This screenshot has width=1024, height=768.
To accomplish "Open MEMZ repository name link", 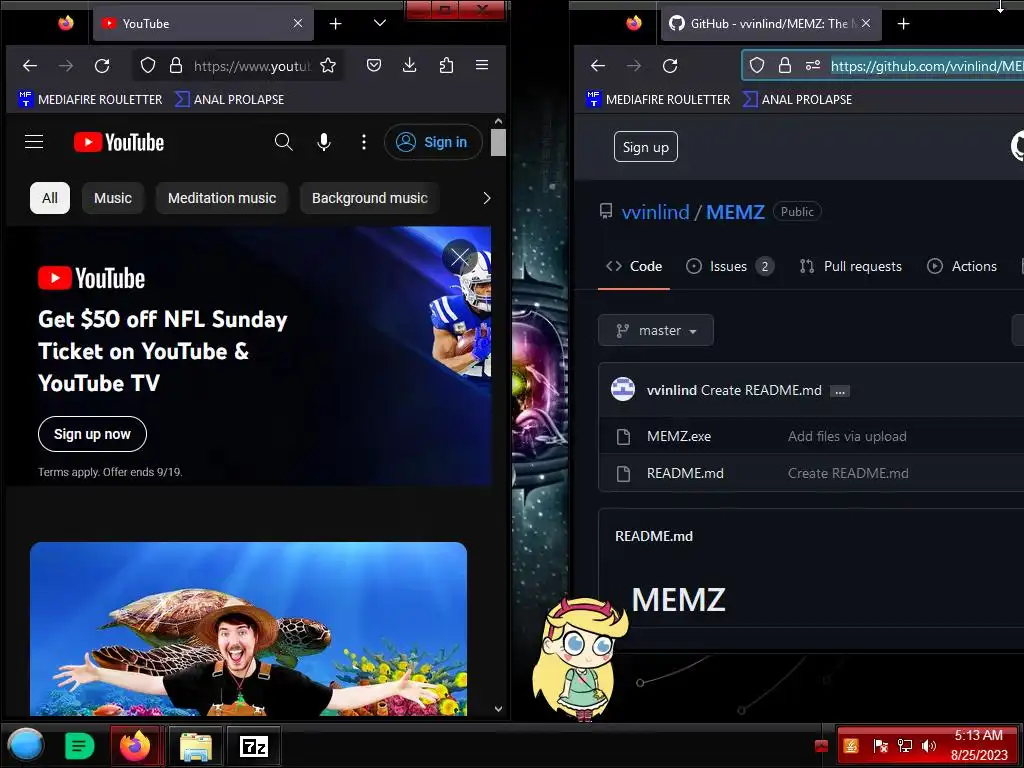I will [735, 212].
